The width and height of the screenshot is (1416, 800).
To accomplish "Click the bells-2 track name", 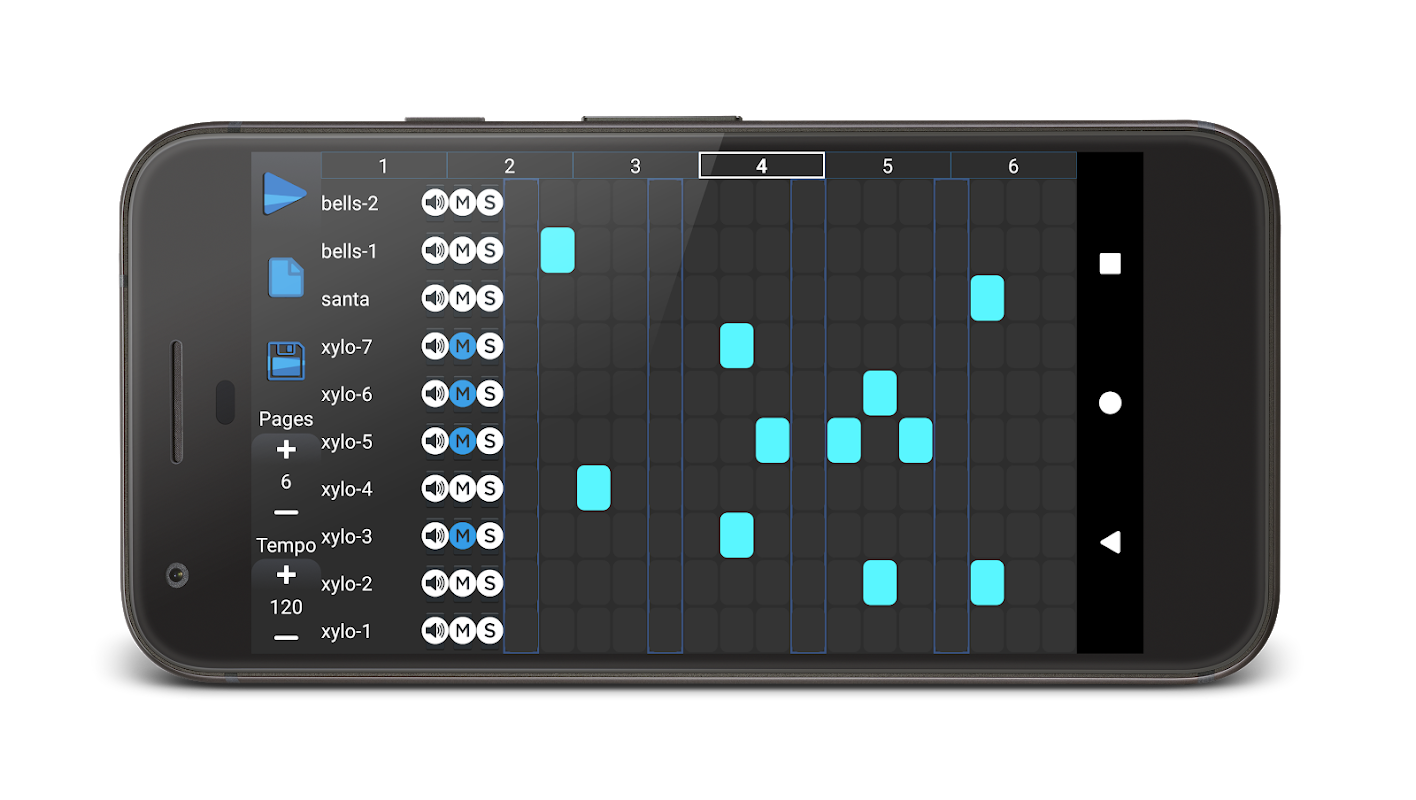I will (x=350, y=203).
